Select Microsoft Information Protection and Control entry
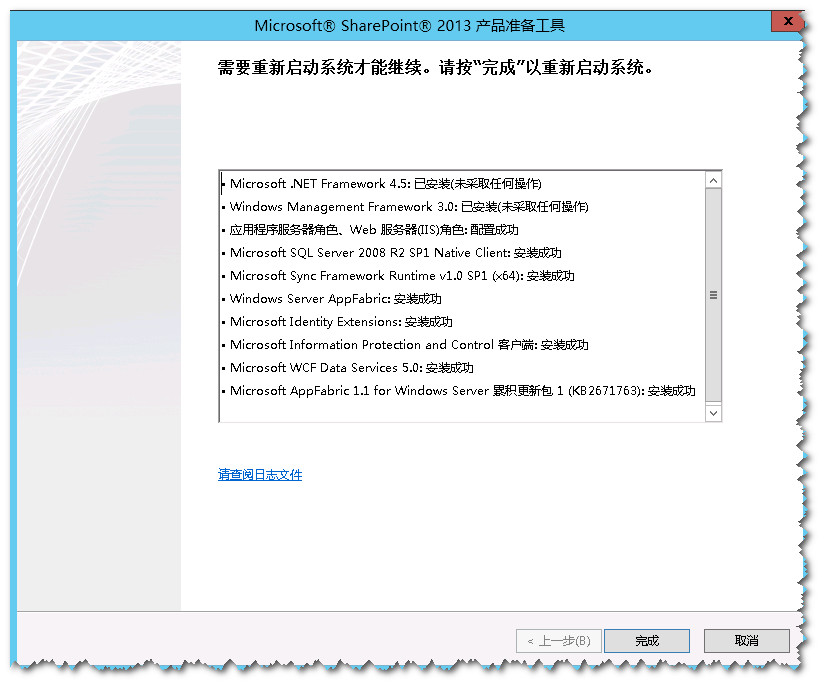The height and width of the screenshot is (687, 825). (x=408, y=345)
